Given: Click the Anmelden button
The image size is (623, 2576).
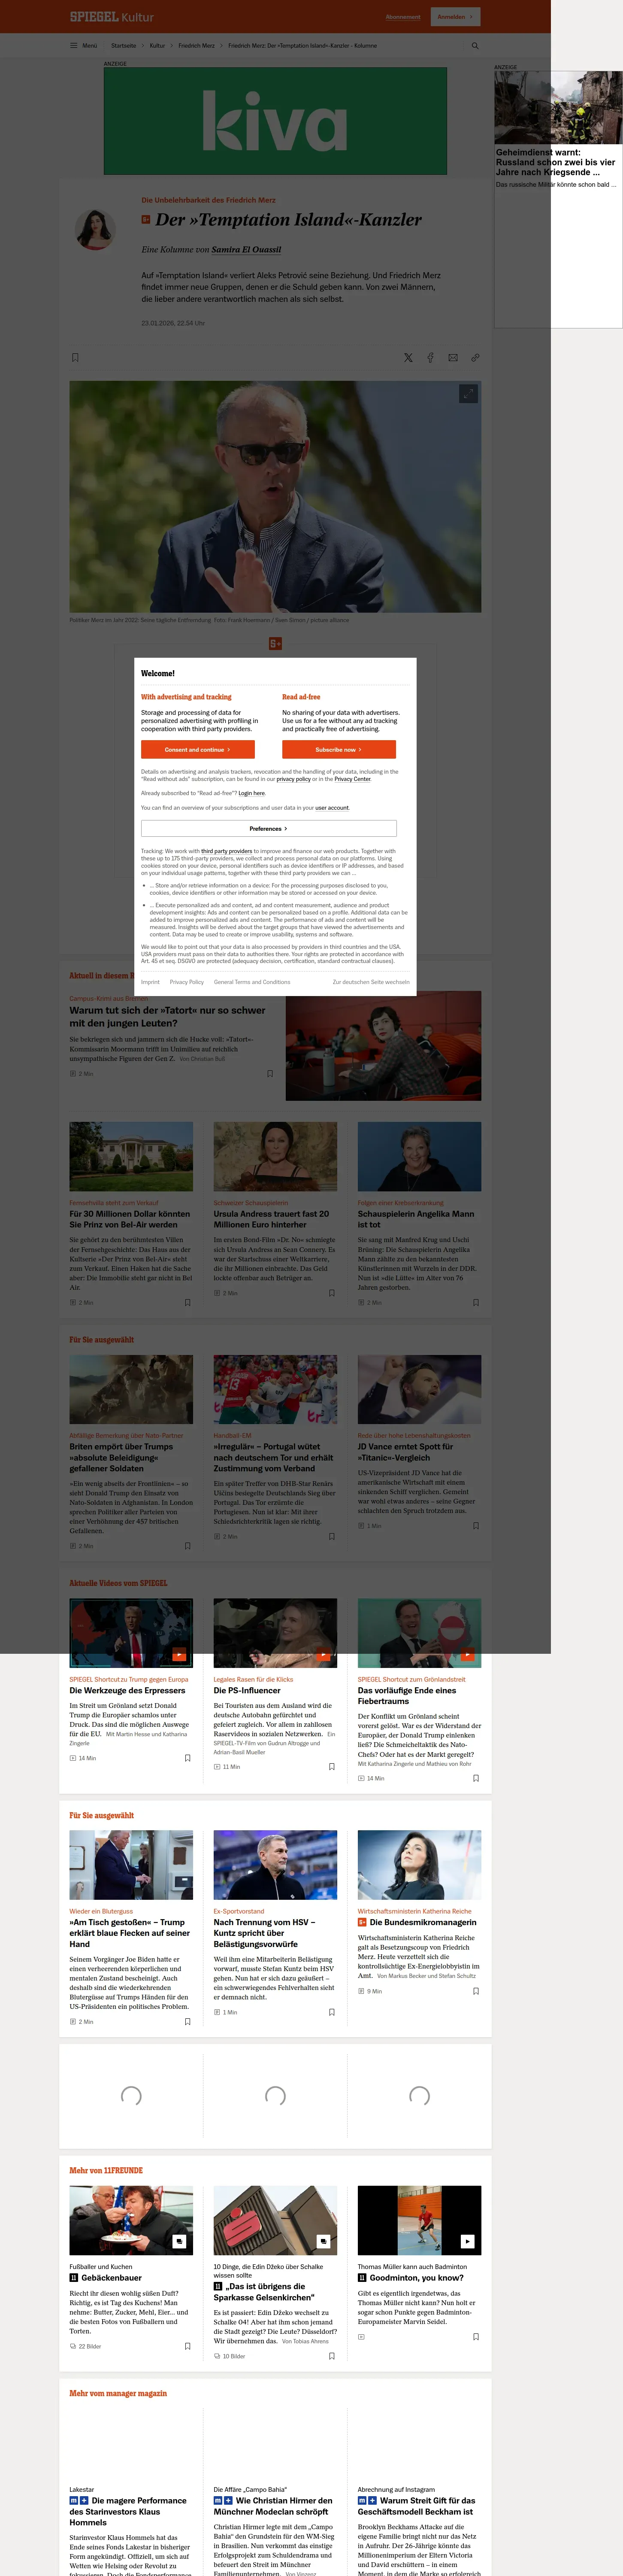Looking at the screenshot, I should [x=455, y=17].
